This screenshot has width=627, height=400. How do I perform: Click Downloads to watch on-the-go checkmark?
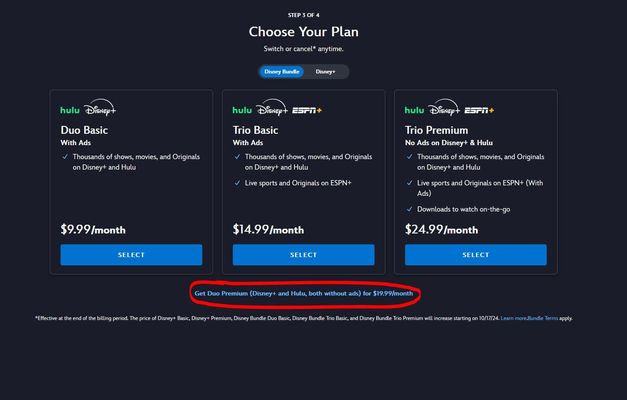409,209
